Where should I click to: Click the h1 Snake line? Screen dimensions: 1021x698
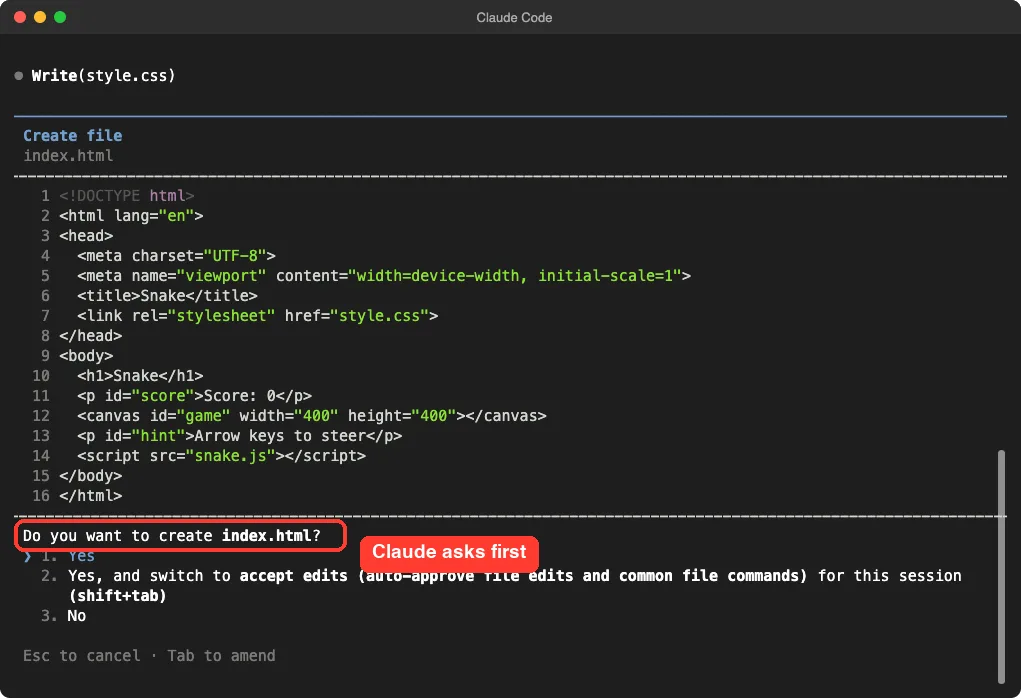tap(140, 376)
